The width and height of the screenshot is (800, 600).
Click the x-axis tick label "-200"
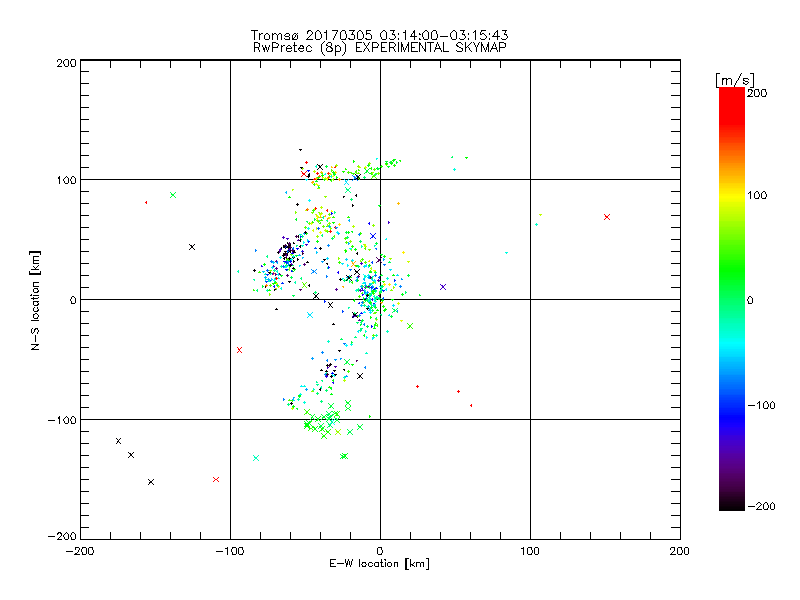pyautogui.click(x=80, y=551)
